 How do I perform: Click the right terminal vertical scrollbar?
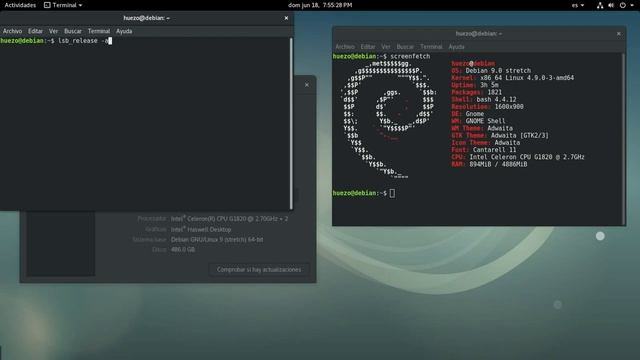click(623, 139)
